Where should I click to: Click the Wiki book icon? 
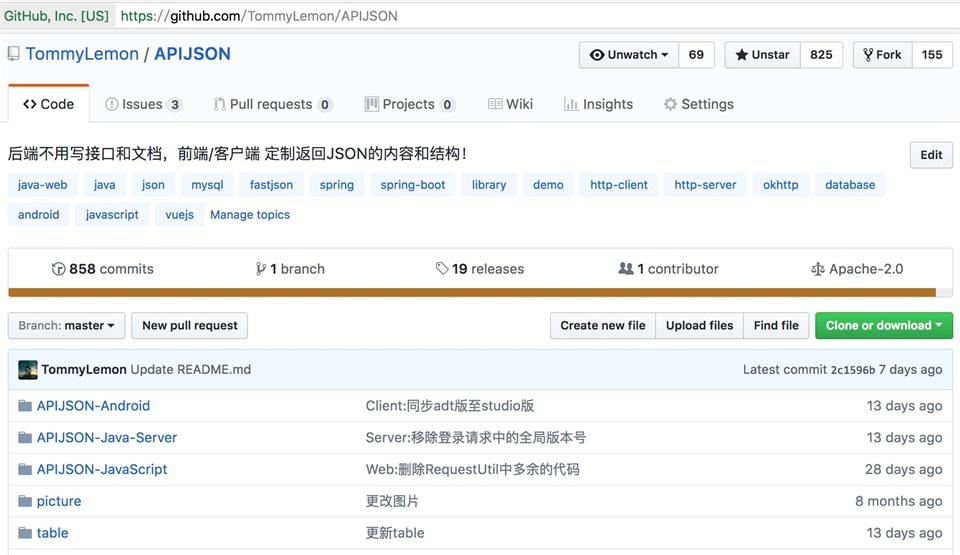coord(495,104)
